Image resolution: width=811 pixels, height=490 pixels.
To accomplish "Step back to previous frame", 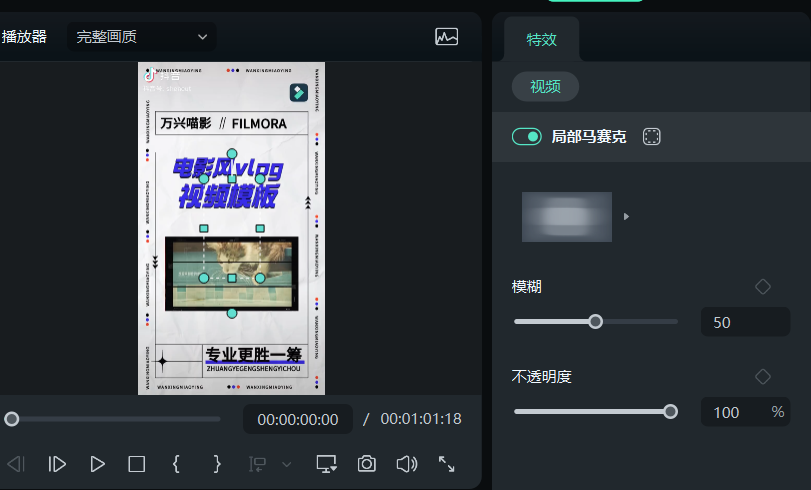I will coord(16,464).
